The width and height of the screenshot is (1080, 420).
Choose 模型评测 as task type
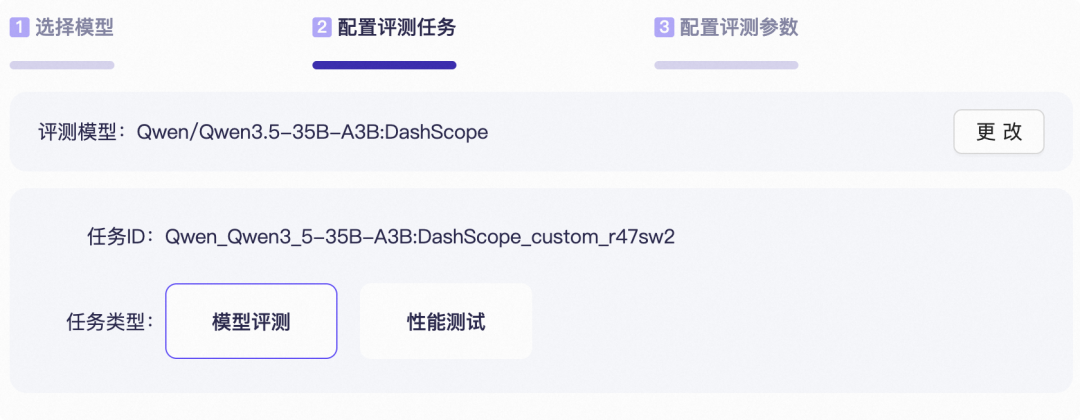tap(251, 322)
